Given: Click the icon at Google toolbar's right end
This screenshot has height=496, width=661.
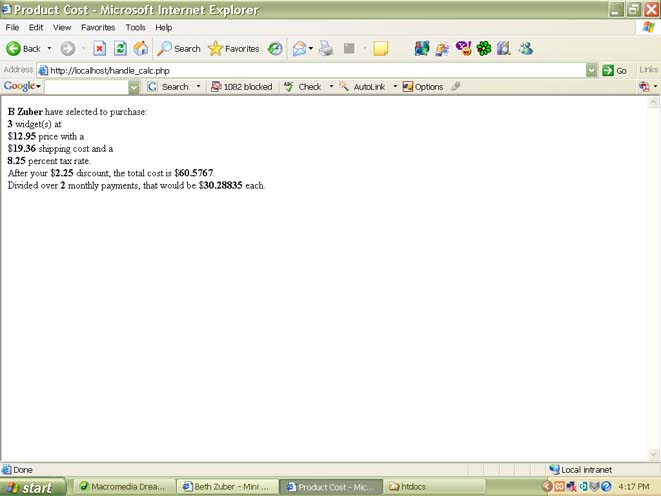Looking at the screenshot, I should pyautogui.click(x=644, y=87).
